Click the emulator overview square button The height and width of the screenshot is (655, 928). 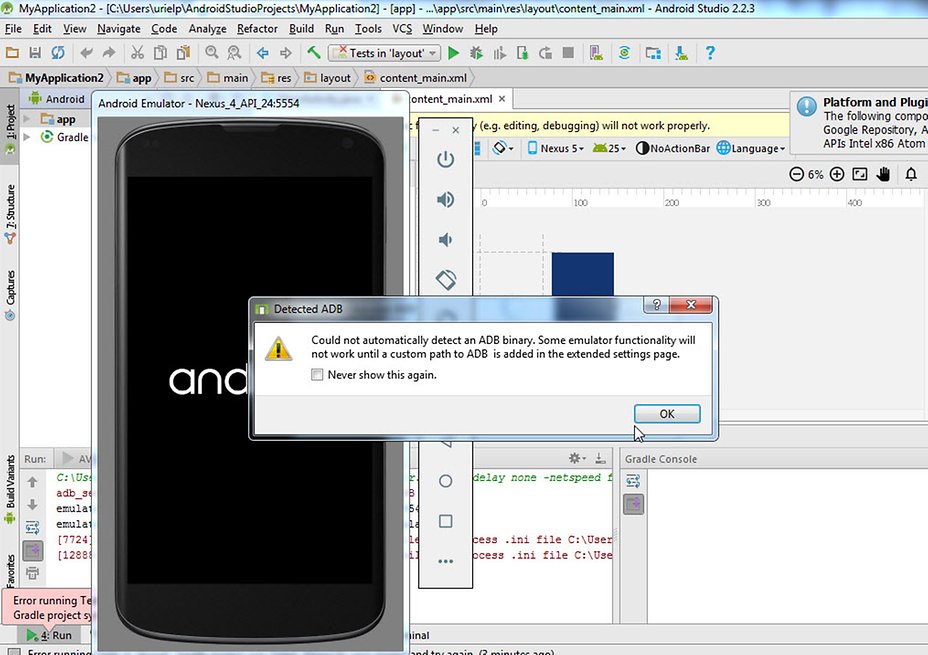click(446, 521)
